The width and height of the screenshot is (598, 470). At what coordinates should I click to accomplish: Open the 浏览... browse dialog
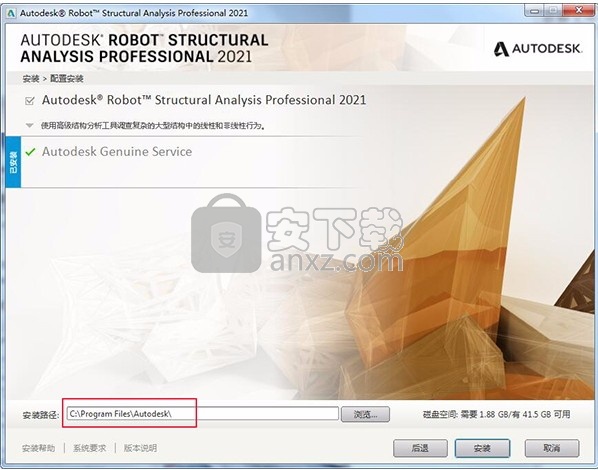click(x=365, y=414)
